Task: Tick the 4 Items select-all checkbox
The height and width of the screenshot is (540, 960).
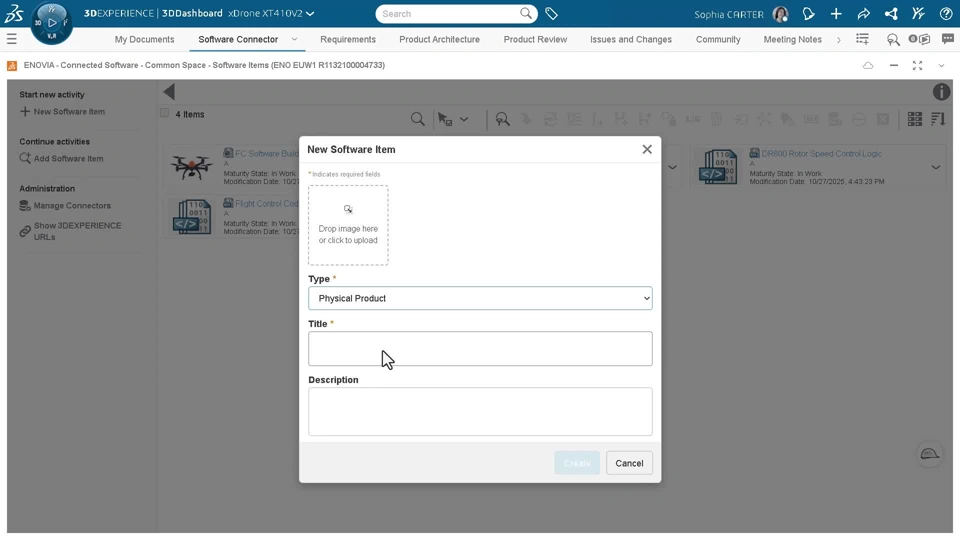Action: tap(164, 113)
